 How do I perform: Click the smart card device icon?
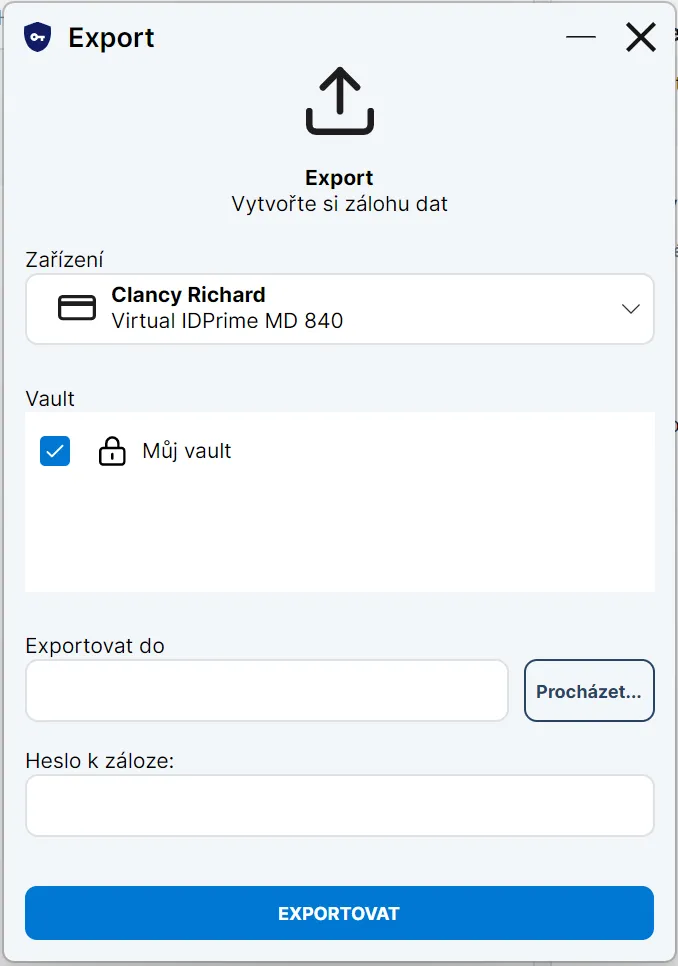77,307
